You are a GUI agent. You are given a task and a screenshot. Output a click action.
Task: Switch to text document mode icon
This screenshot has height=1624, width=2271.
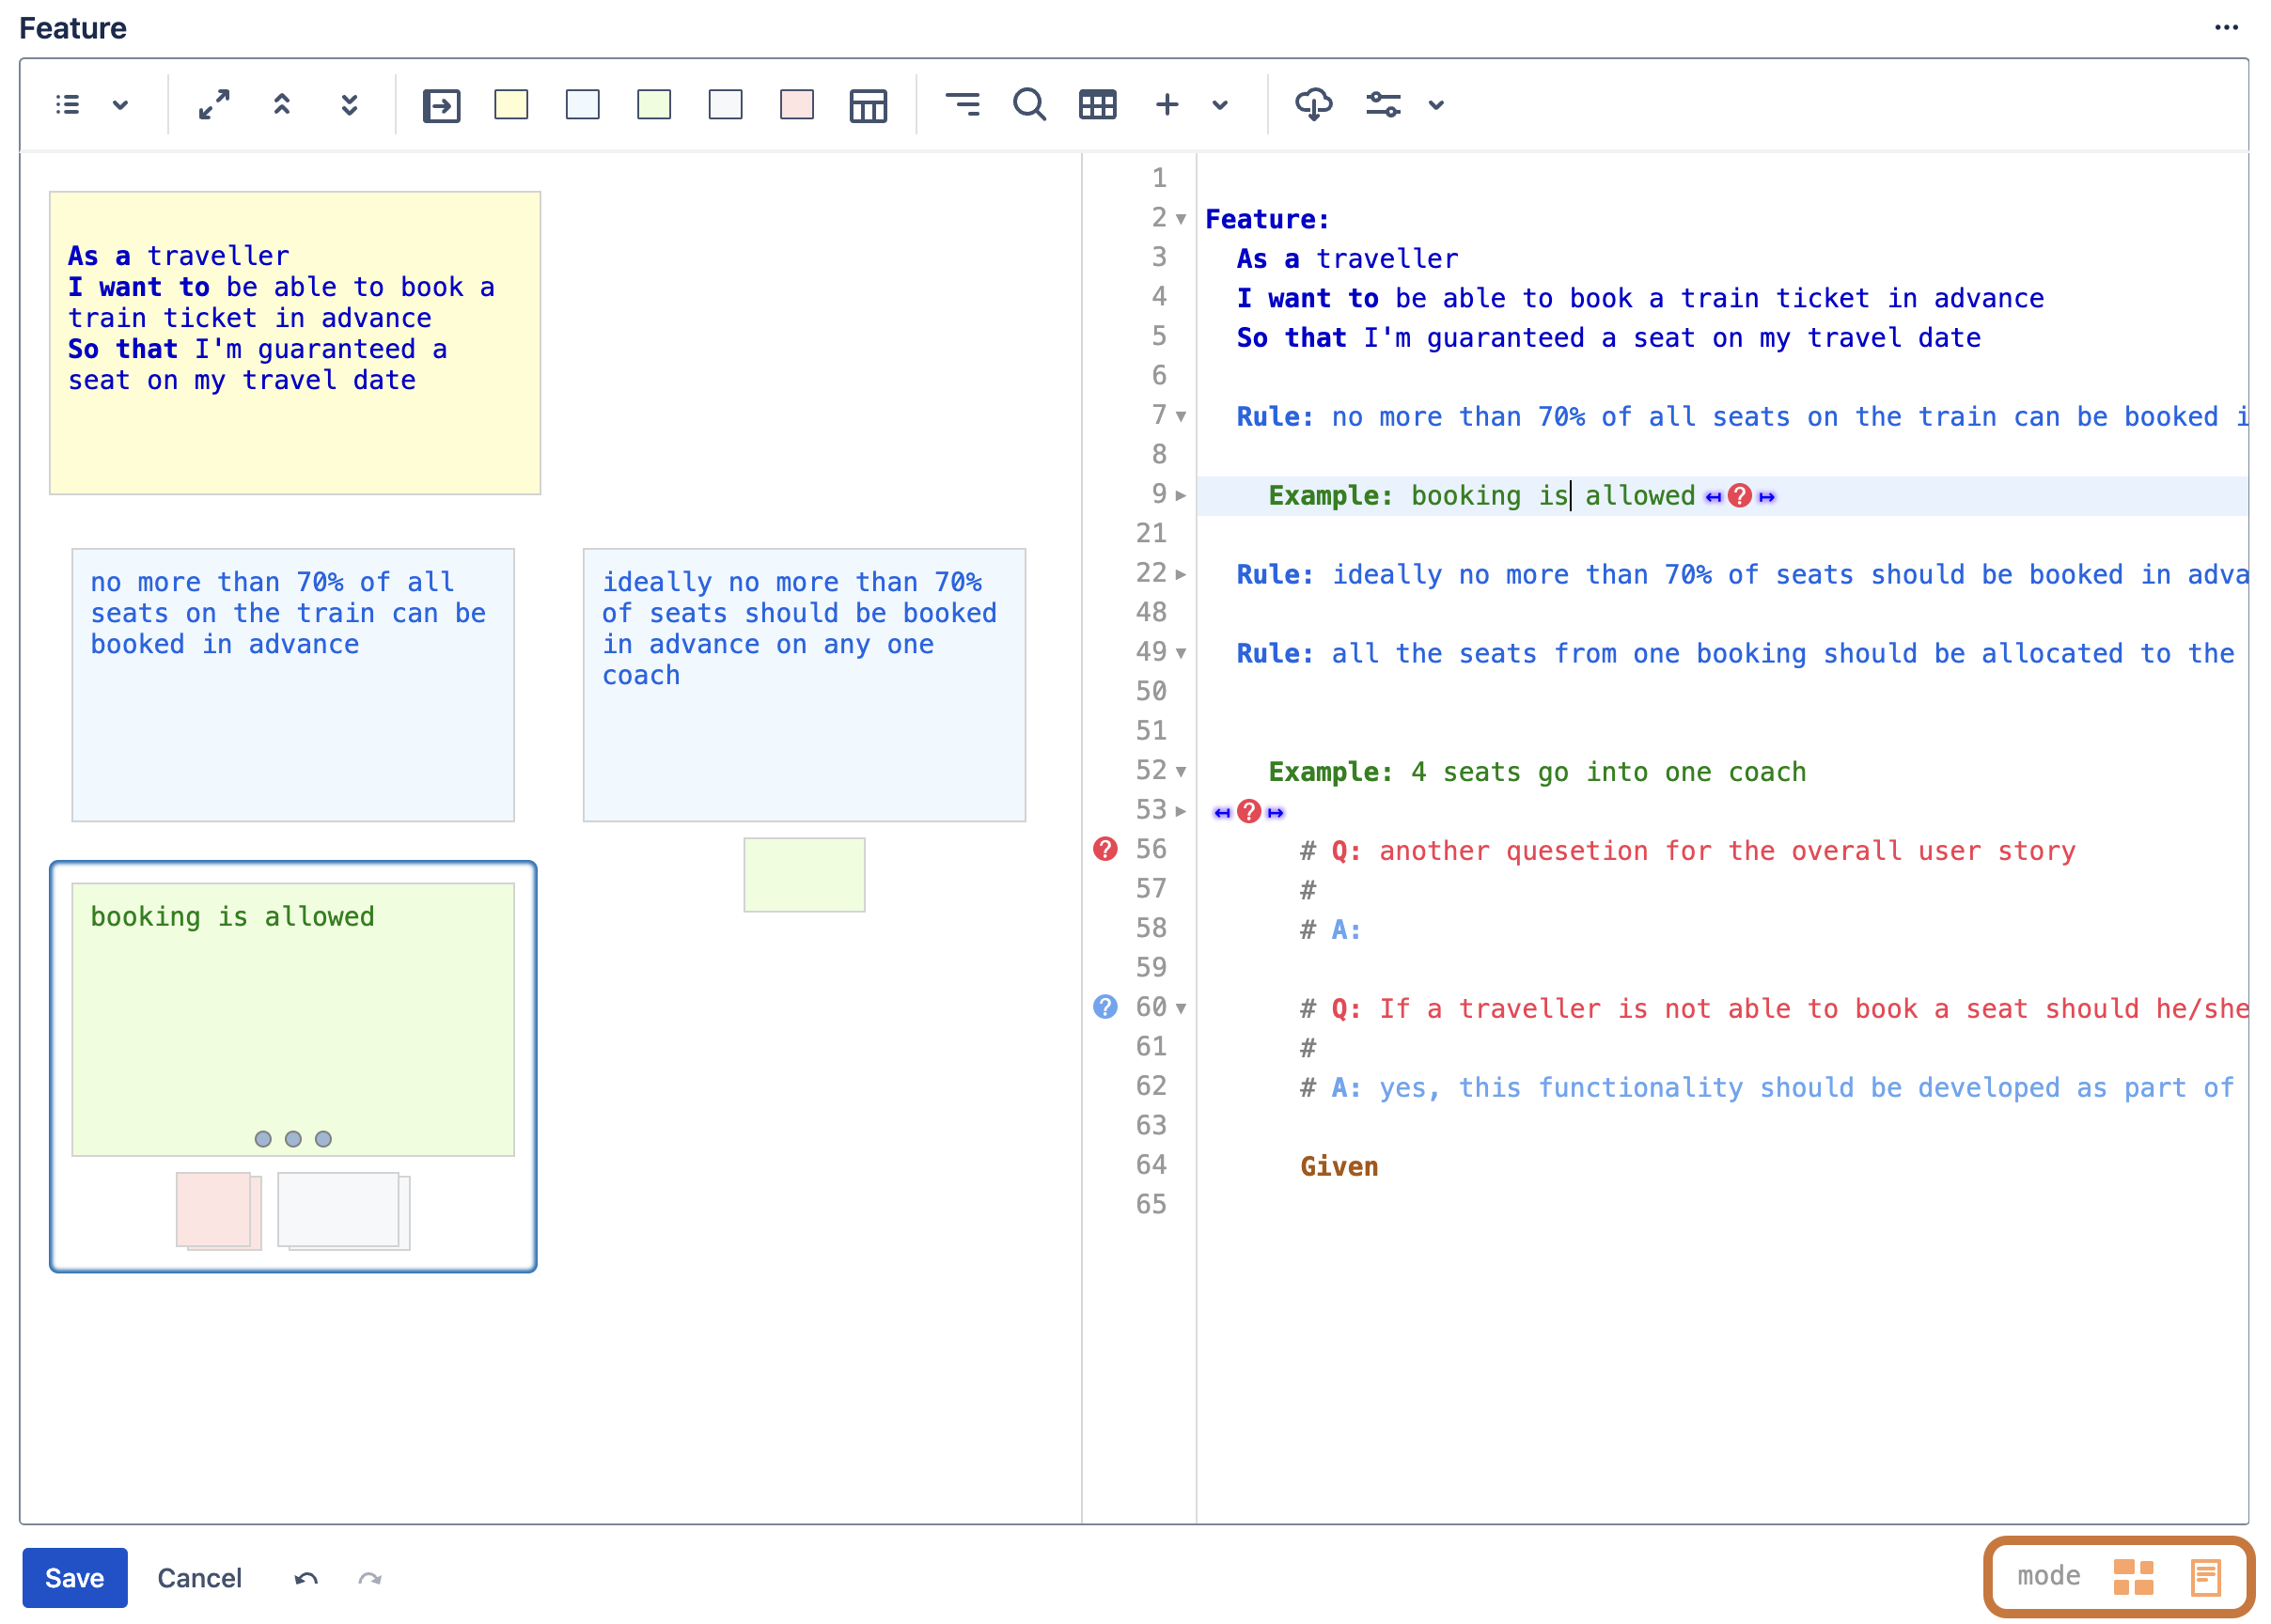pos(2206,1577)
